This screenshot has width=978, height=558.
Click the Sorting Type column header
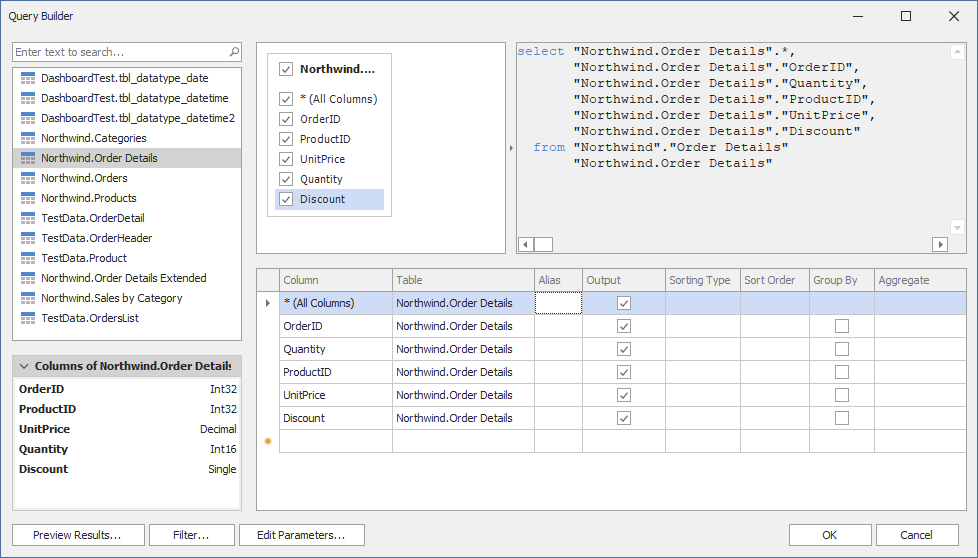703,280
